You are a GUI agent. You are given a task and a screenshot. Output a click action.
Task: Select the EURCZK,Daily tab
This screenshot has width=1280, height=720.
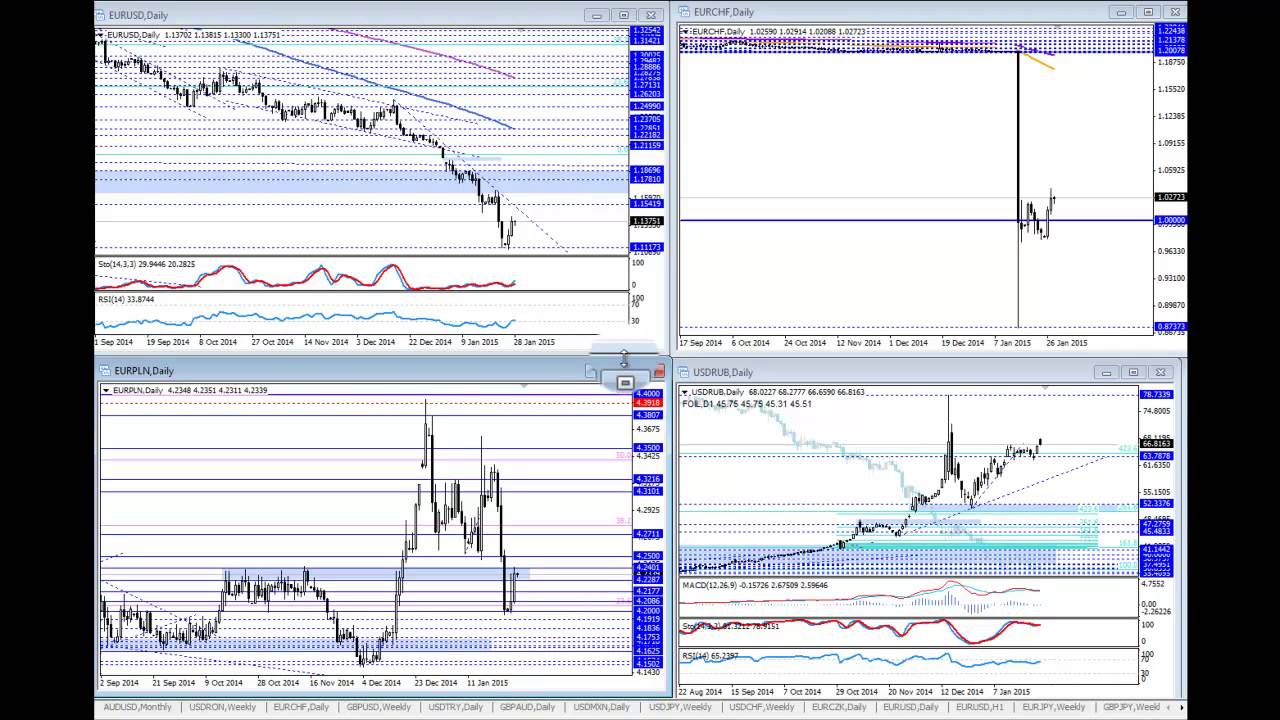tap(838, 707)
